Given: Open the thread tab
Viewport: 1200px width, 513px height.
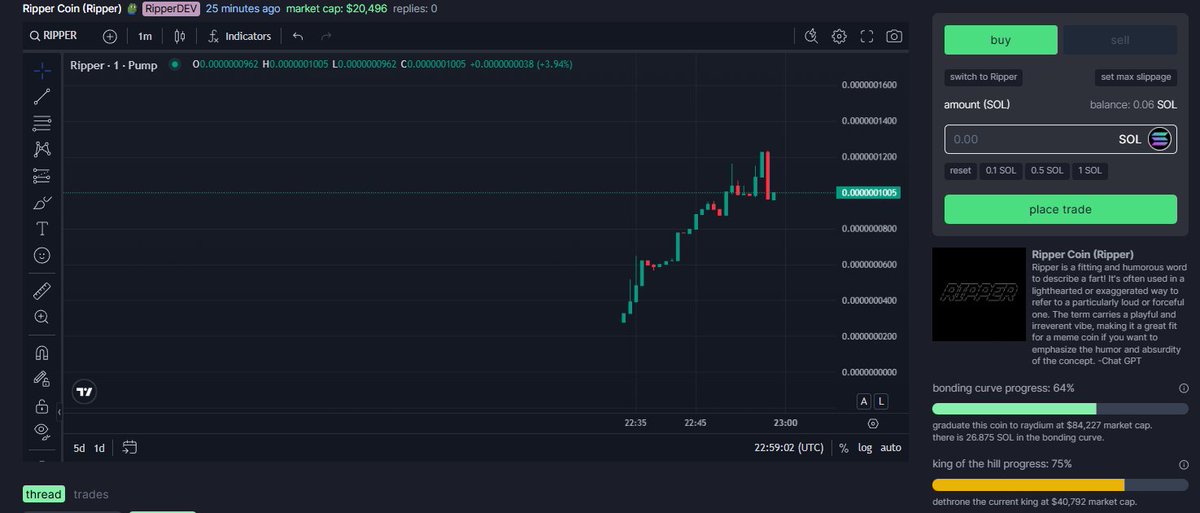Looking at the screenshot, I should 44,494.
